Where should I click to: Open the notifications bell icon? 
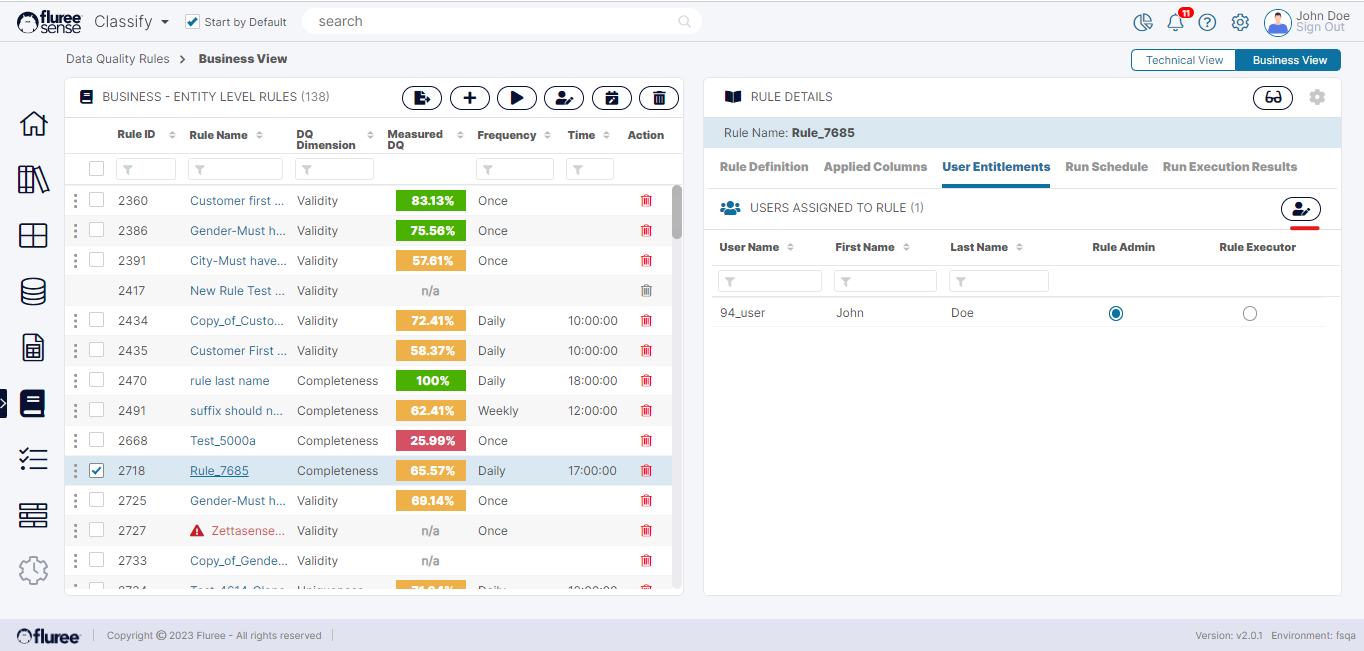click(1176, 22)
